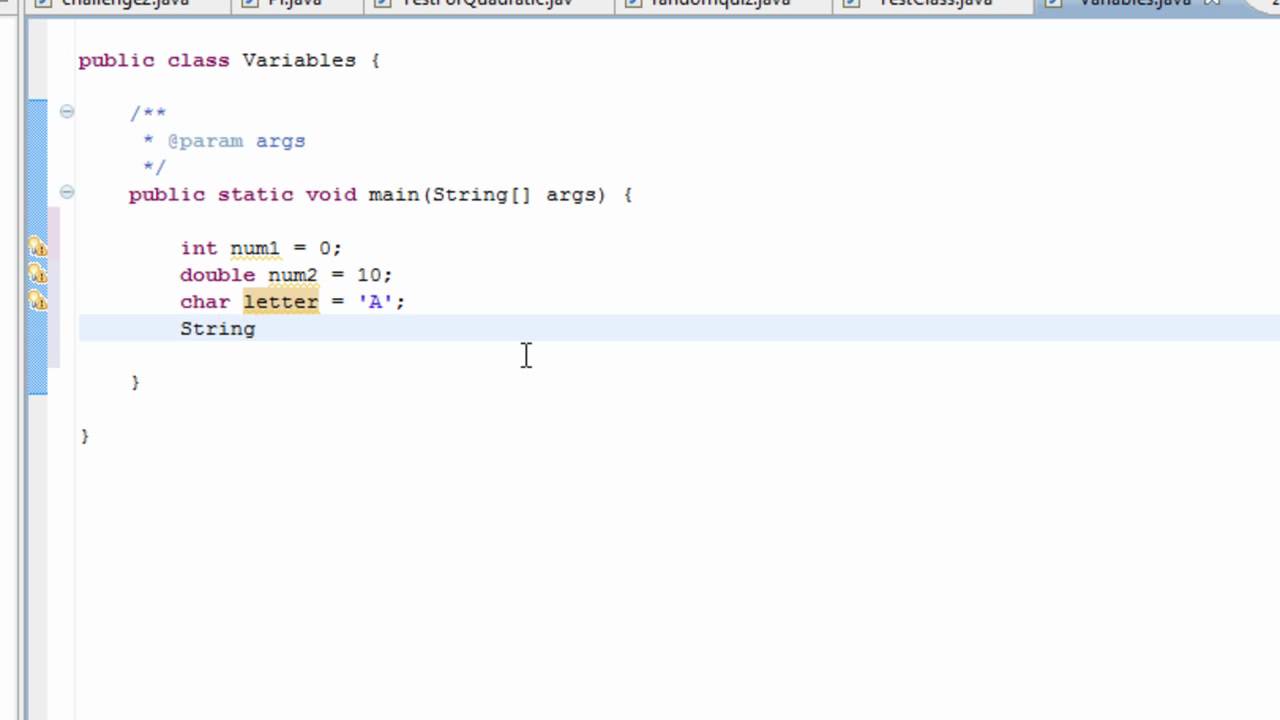The width and height of the screenshot is (1280, 720).
Task: Collapse the main method fold marker
Action: pos(67,192)
